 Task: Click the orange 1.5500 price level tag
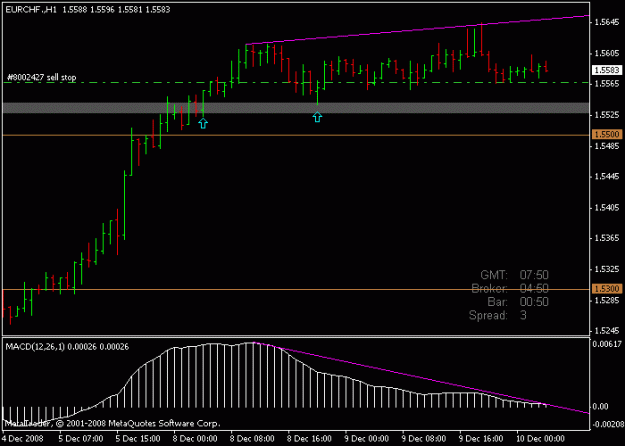pyautogui.click(x=607, y=134)
